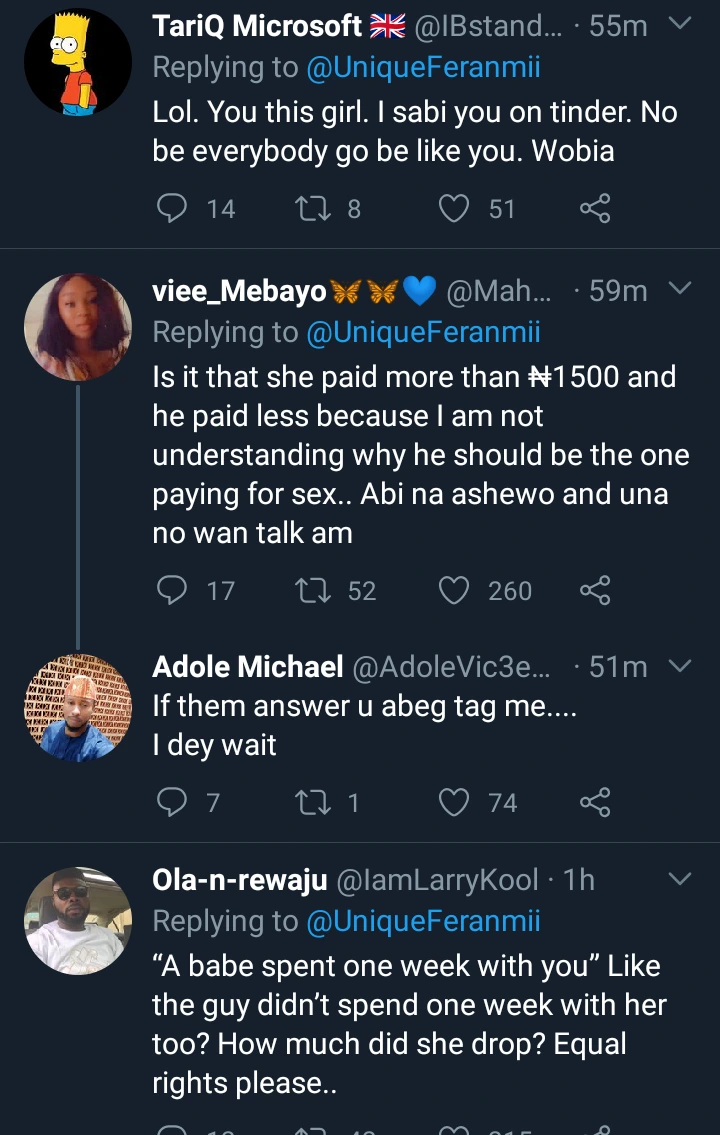Image resolution: width=720 pixels, height=1135 pixels.
Task: Open dropdown arrow on viee_Mebayo's tweet
Action: coord(679,290)
